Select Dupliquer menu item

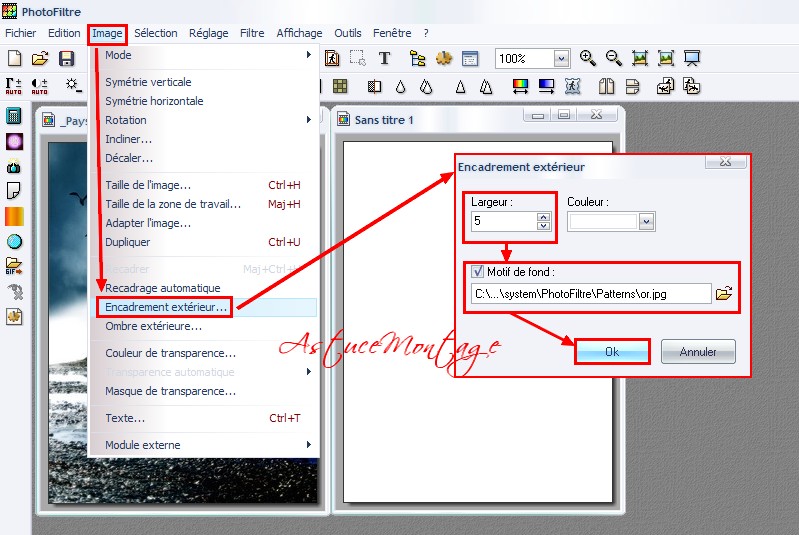pos(204,242)
